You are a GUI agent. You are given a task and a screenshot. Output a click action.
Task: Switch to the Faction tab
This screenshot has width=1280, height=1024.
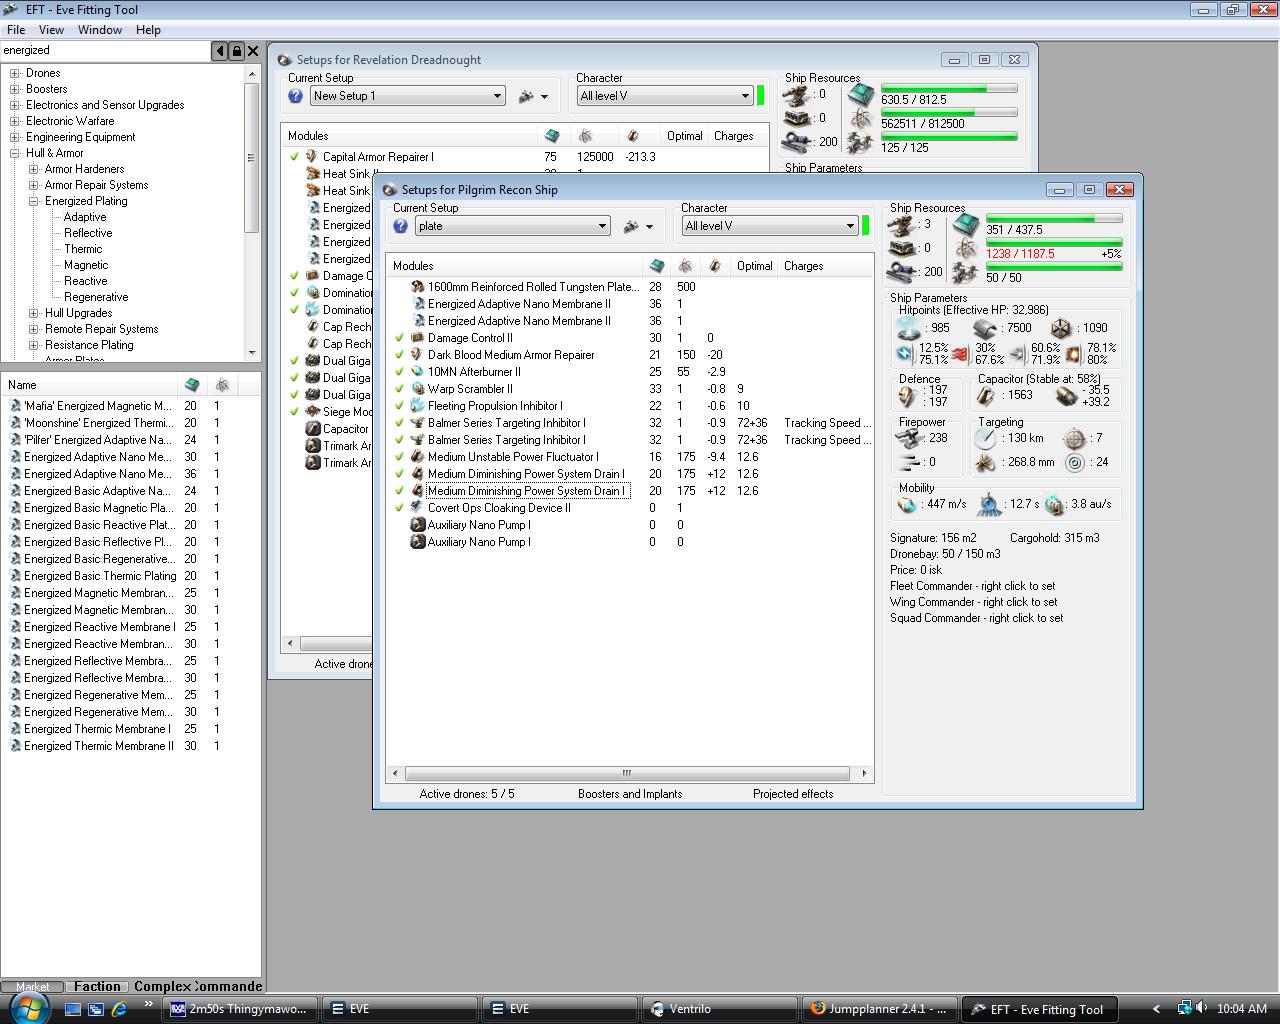[x=97, y=986]
